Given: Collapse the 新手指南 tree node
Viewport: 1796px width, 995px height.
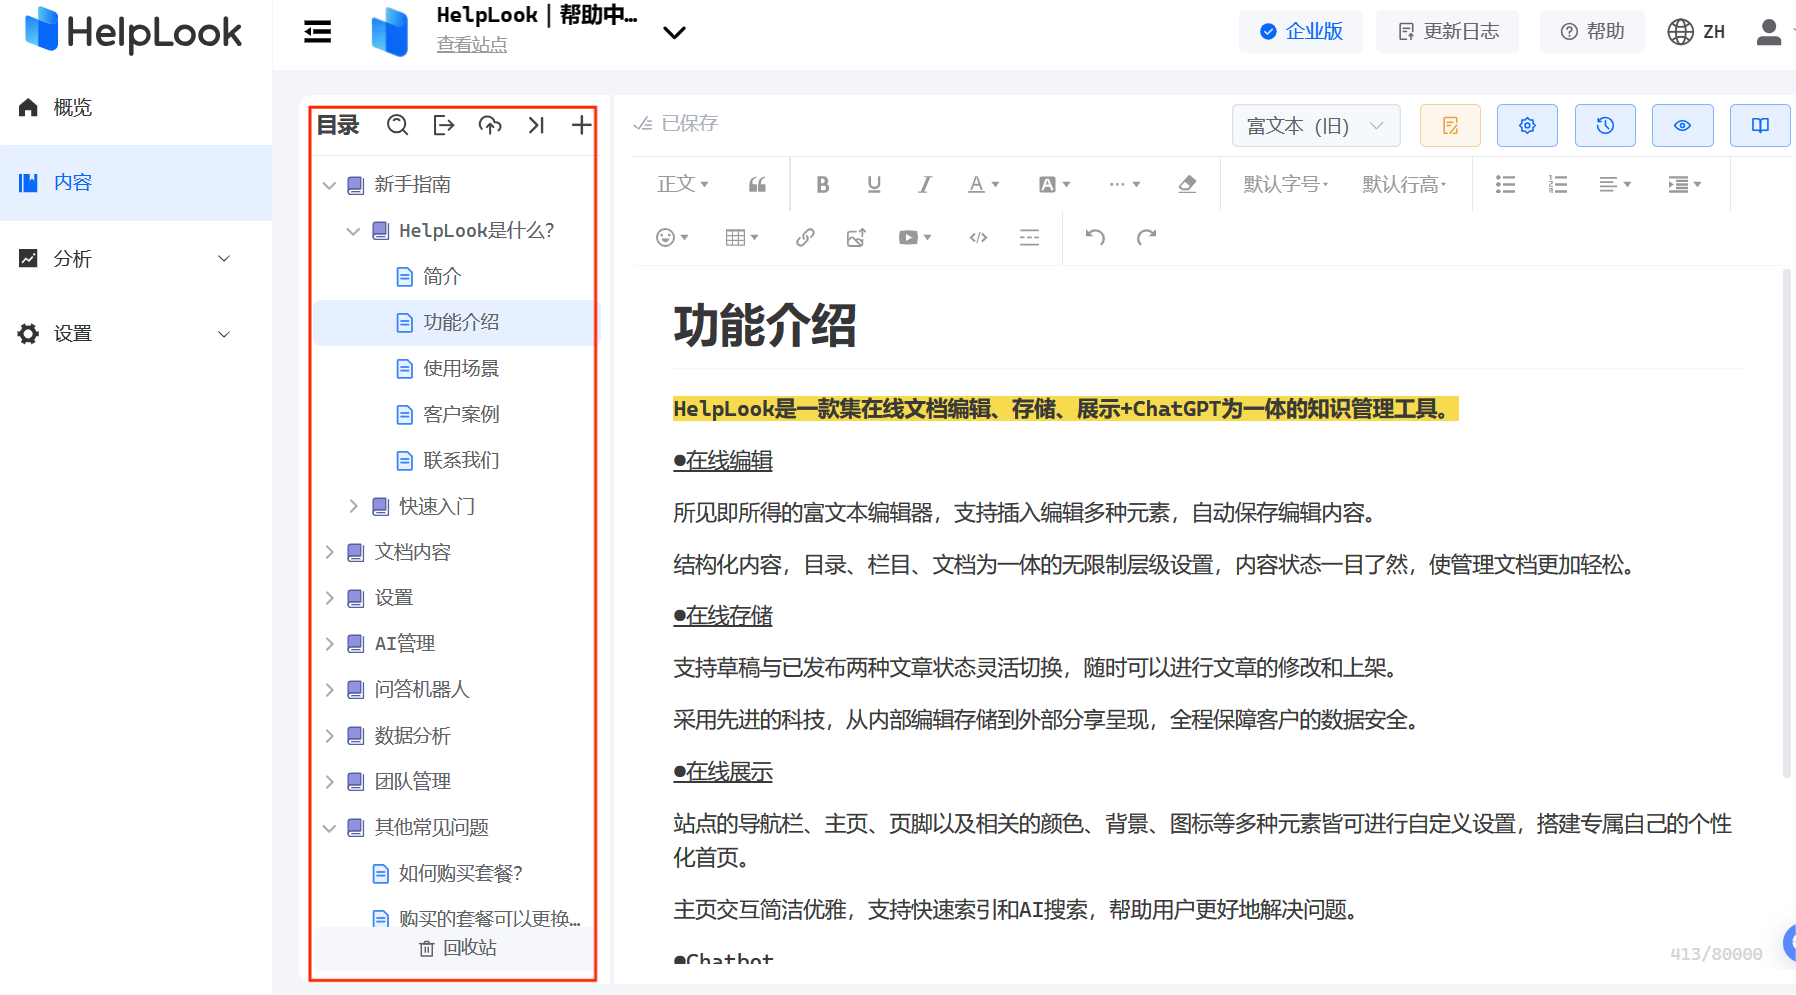Looking at the screenshot, I should tap(329, 185).
